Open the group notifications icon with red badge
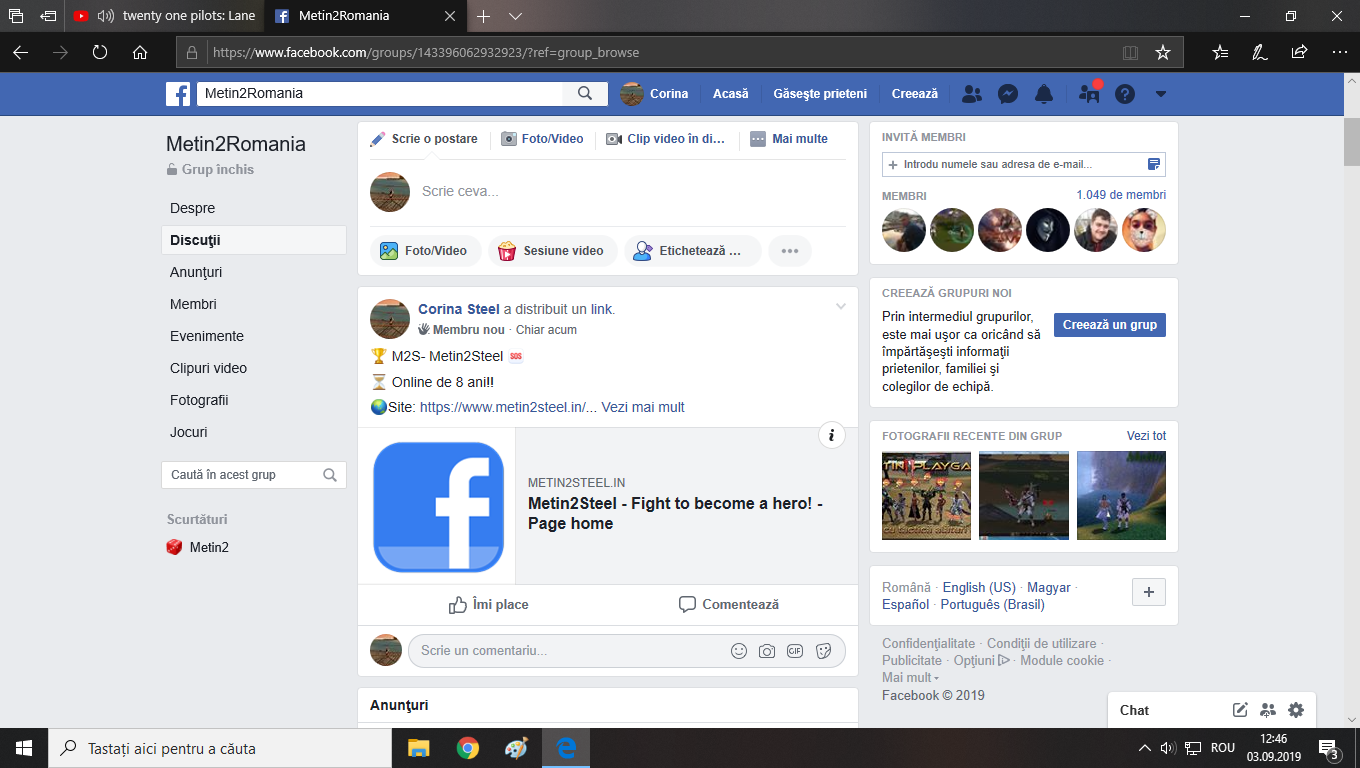This screenshot has width=1360, height=768. tap(1089, 94)
